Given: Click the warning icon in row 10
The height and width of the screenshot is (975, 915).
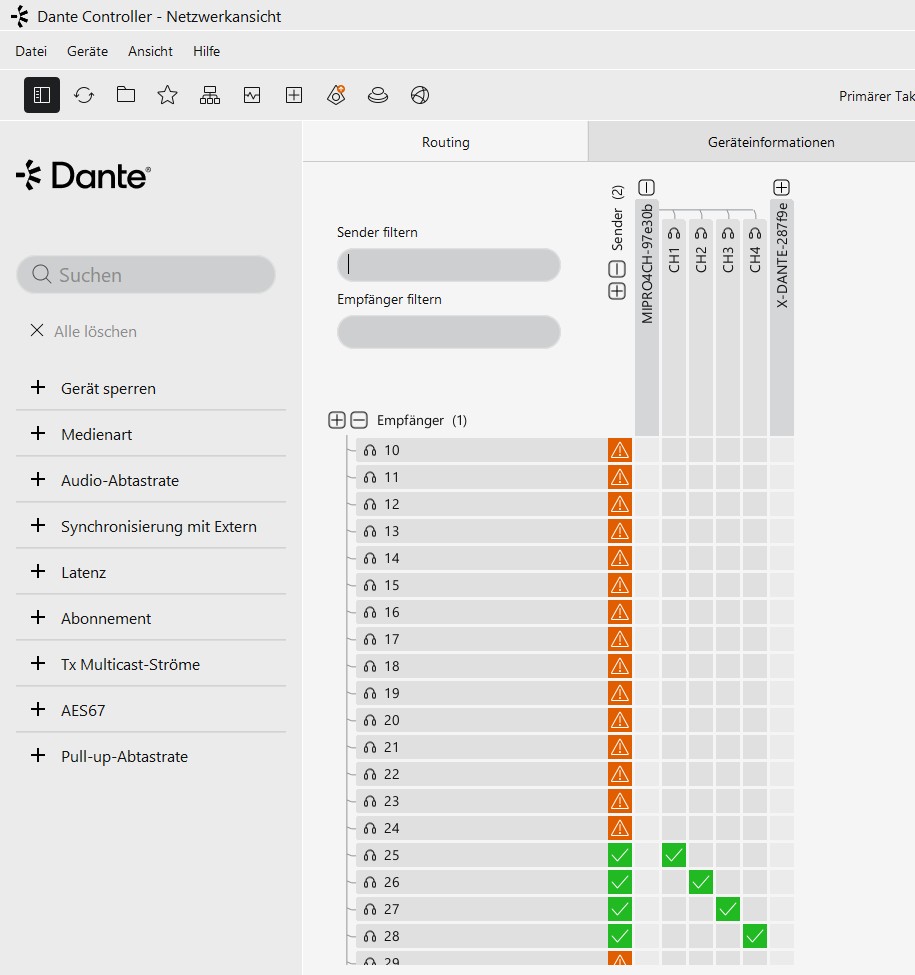Looking at the screenshot, I should click(620, 450).
